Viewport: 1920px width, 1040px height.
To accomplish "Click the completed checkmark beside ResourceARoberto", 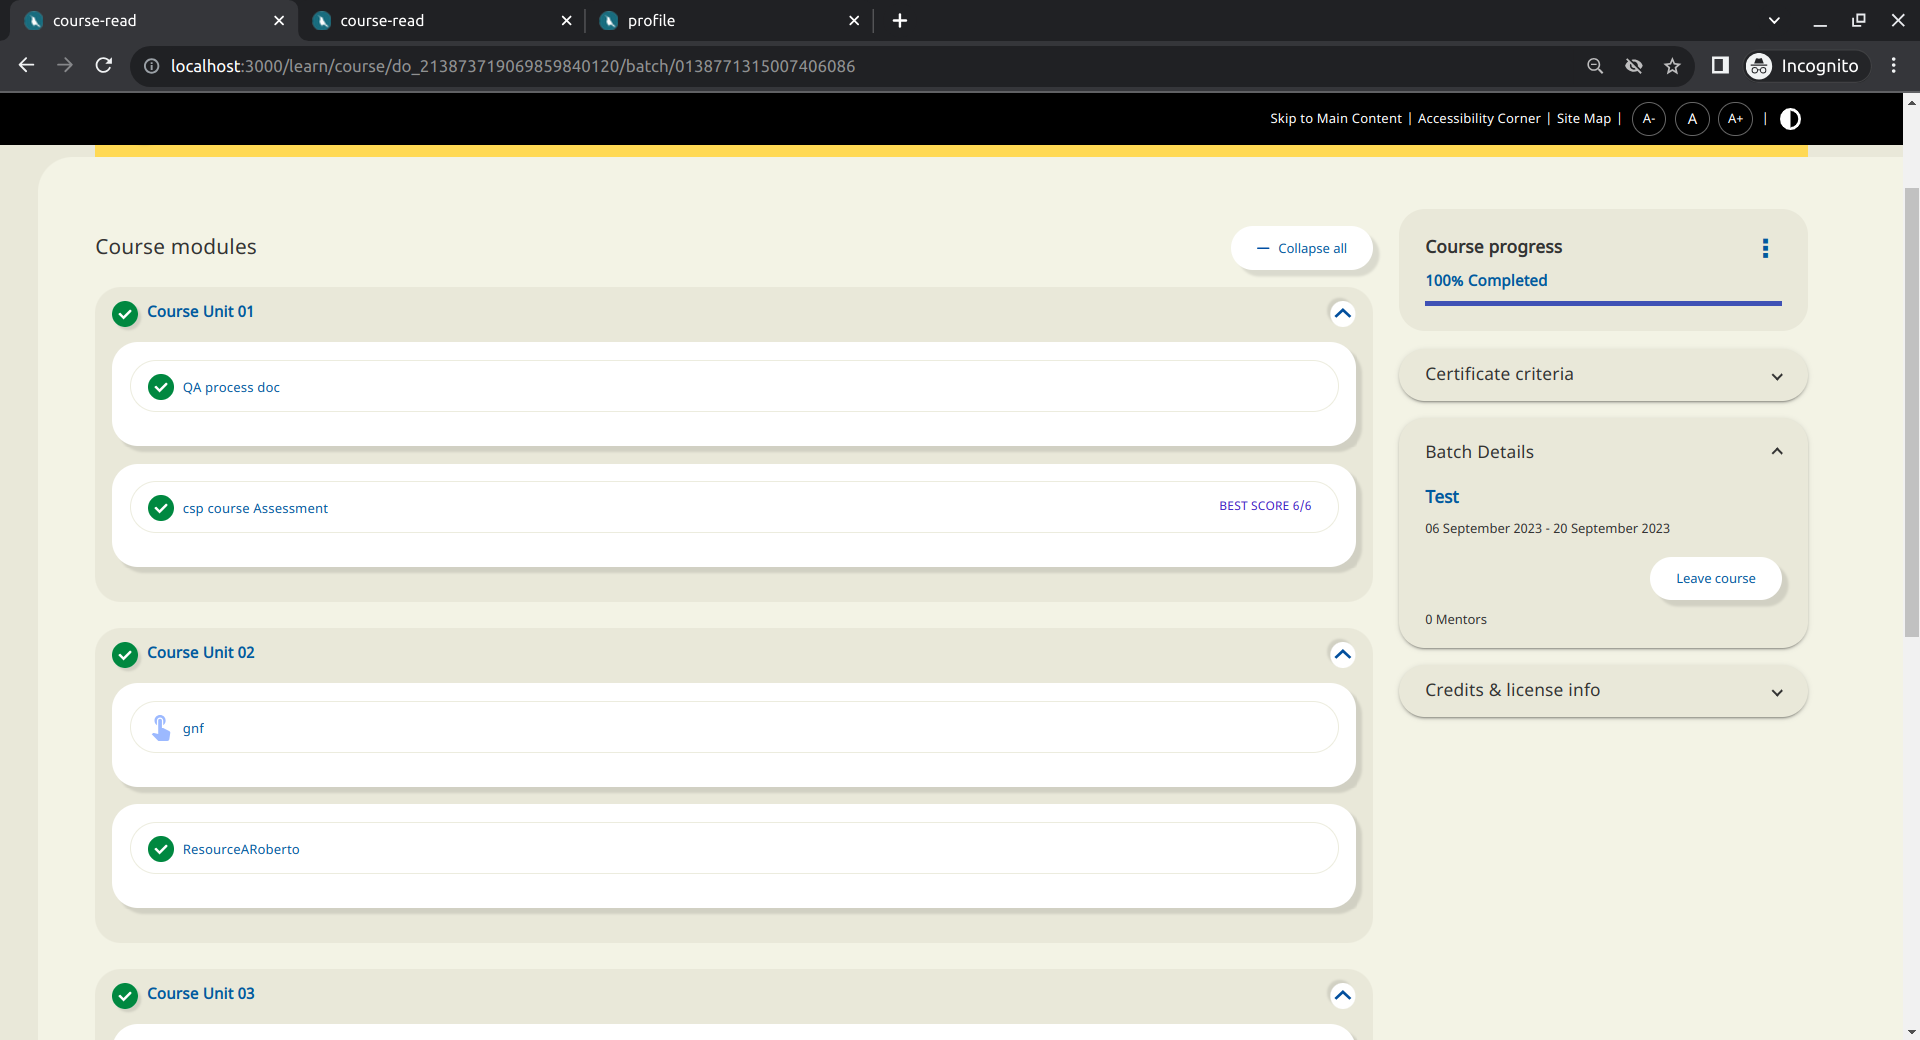I will point(161,849).
